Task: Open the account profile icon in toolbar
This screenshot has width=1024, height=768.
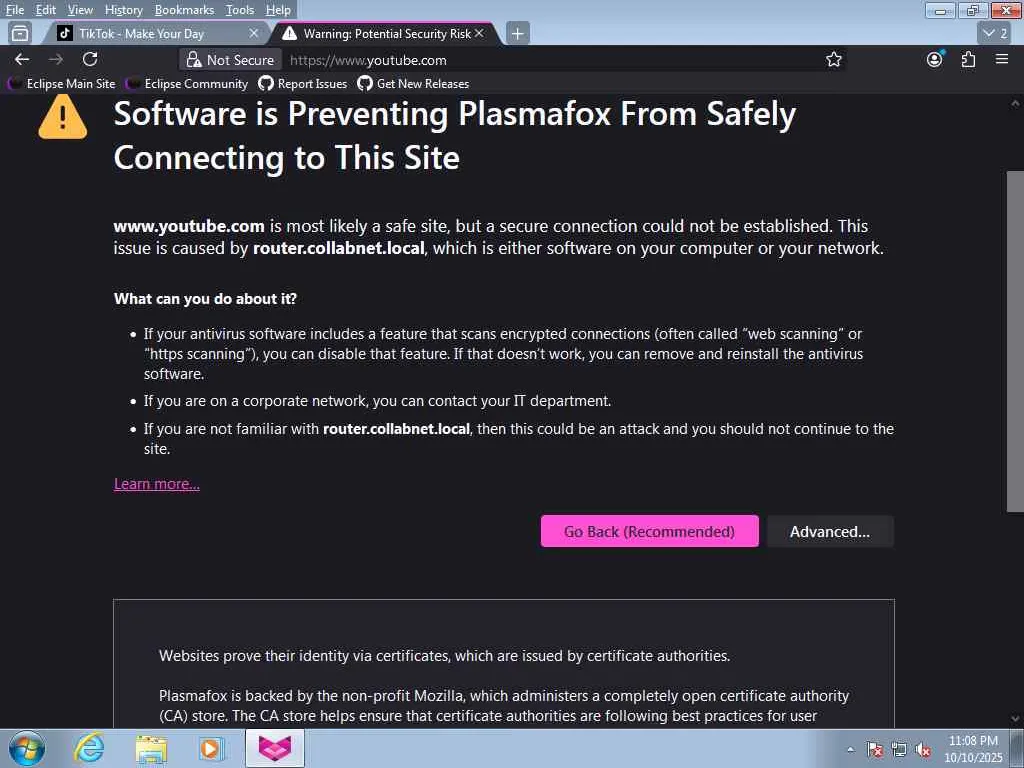Action: 935,59
